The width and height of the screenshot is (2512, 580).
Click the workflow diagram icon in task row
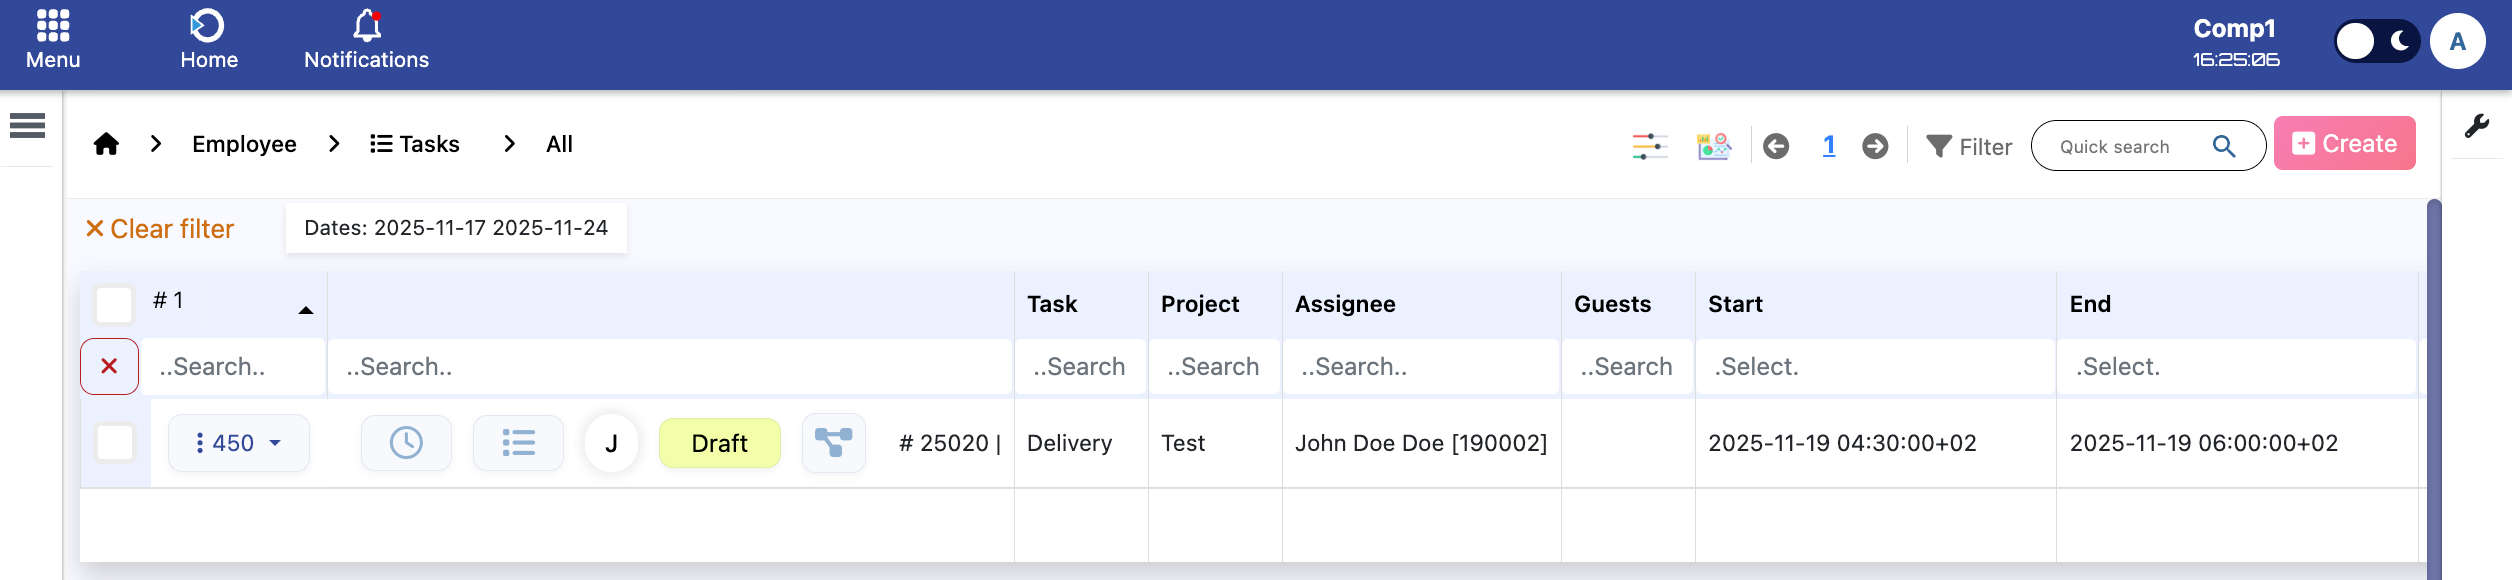[833, 443]
